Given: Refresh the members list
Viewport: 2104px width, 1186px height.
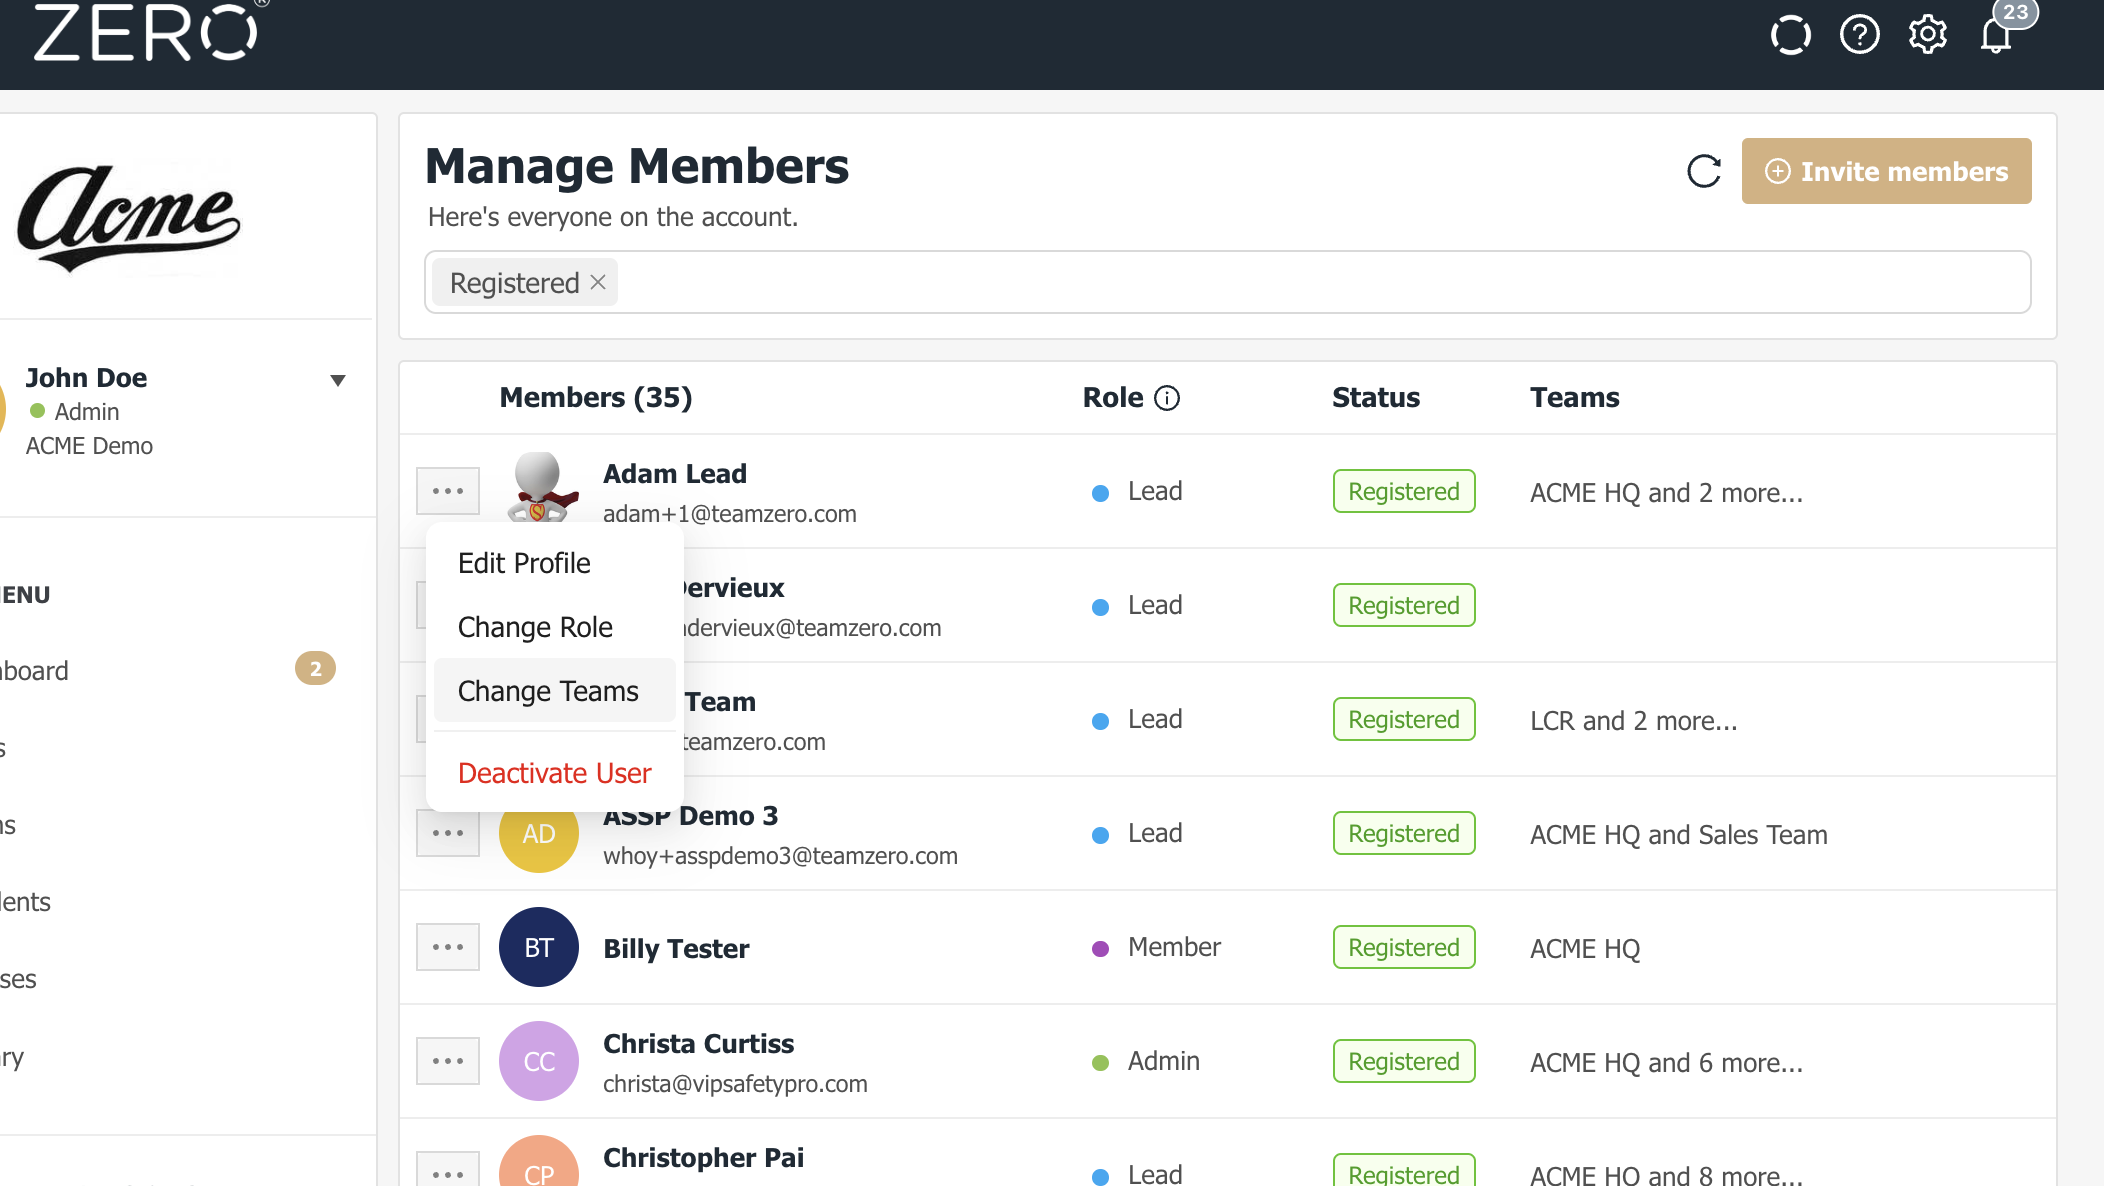Looking at the screenshot, I should pos(1704,171).
